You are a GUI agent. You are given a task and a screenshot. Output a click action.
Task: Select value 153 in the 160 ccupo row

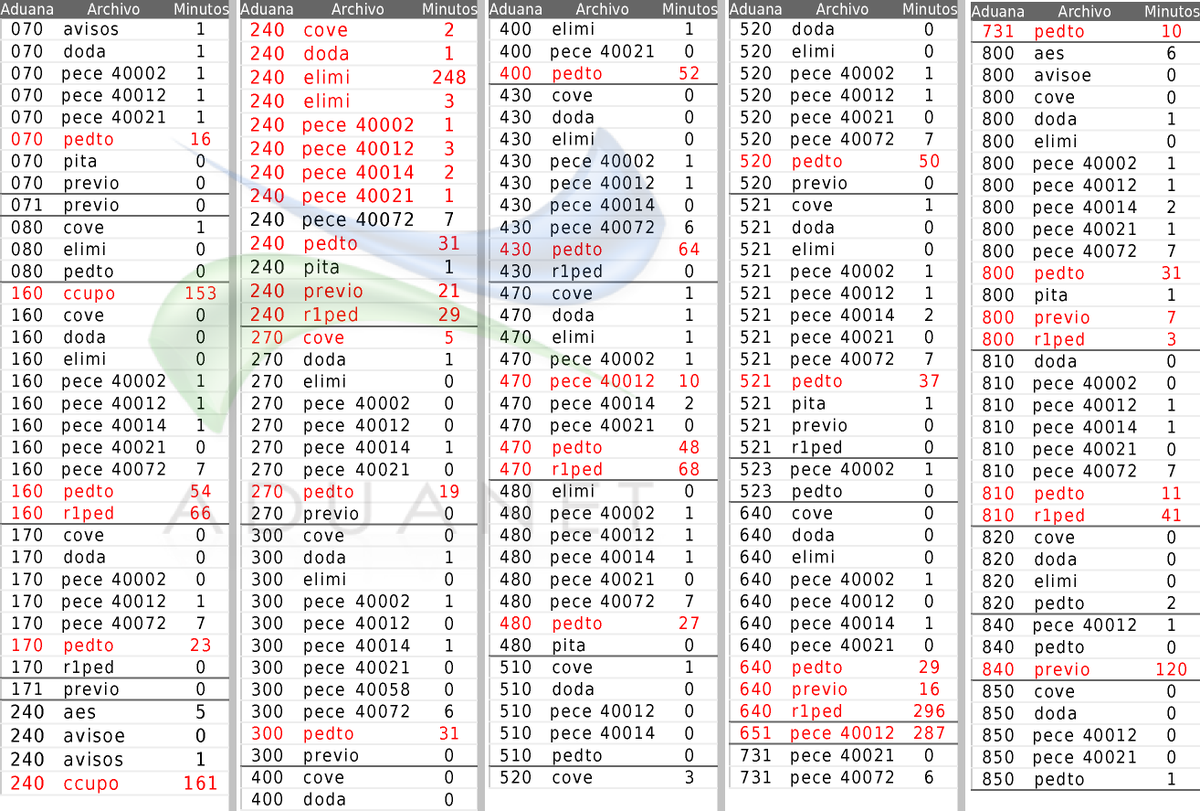tap(201, 293)
